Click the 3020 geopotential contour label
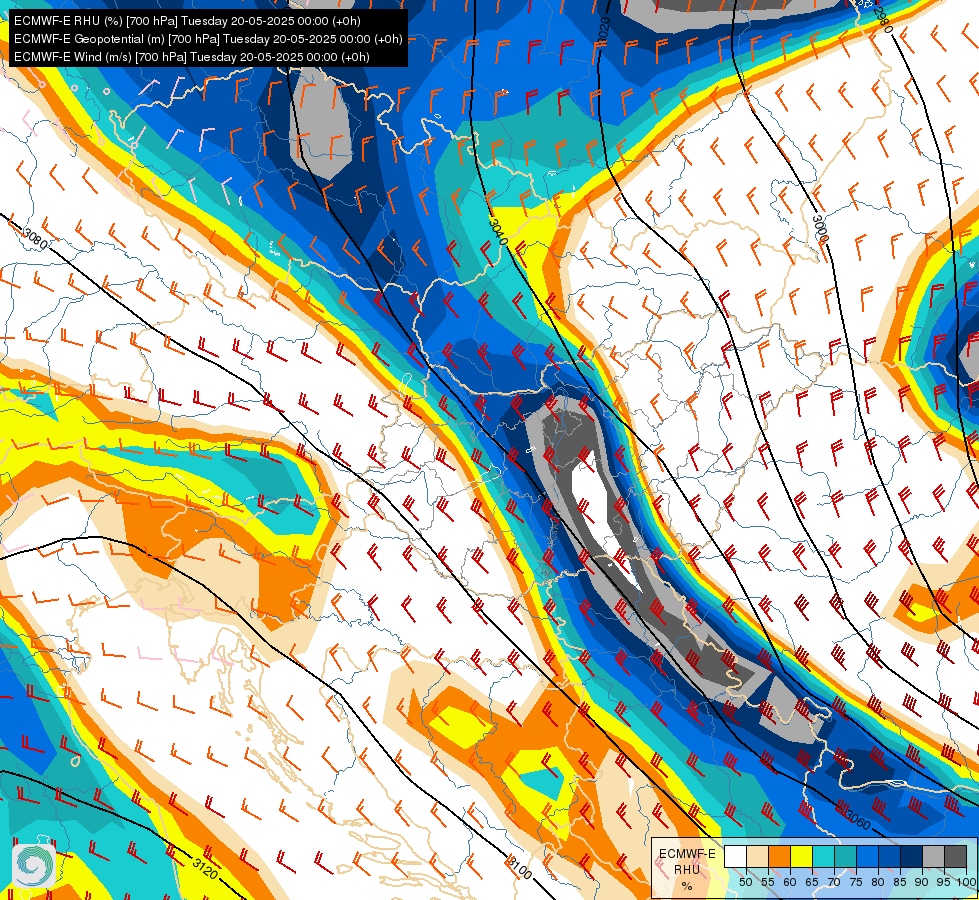 tap(603, 30)
